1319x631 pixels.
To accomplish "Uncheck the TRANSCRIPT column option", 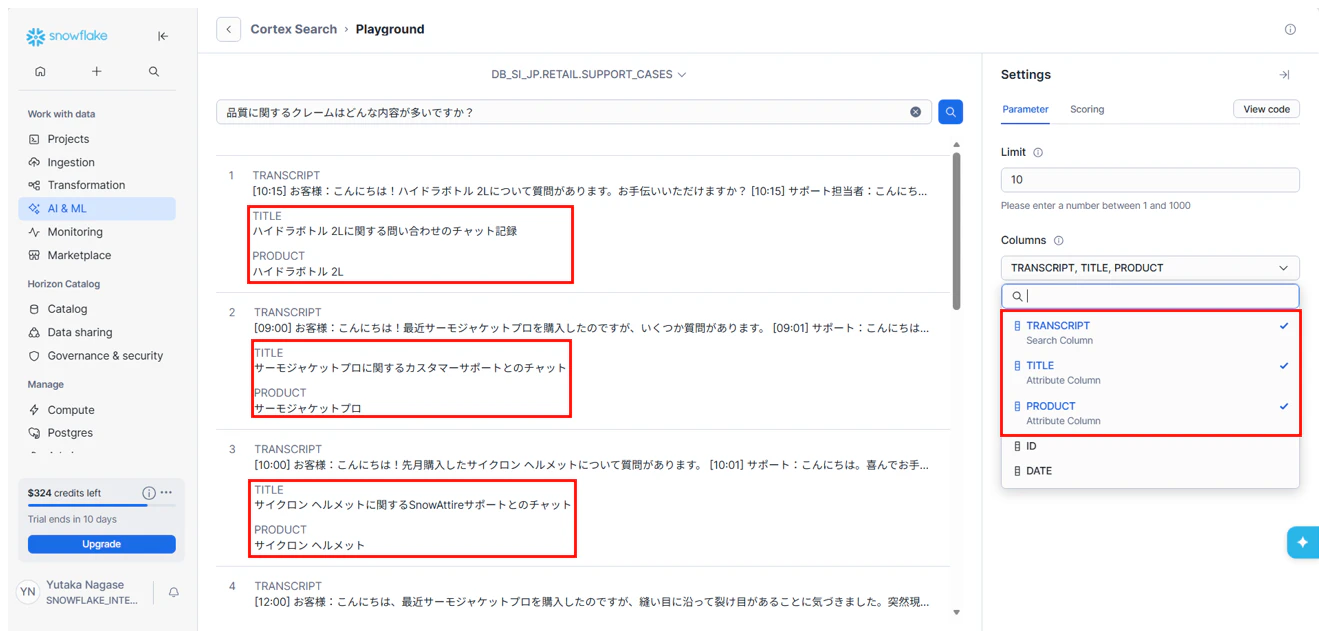I will click(1150, 332).
